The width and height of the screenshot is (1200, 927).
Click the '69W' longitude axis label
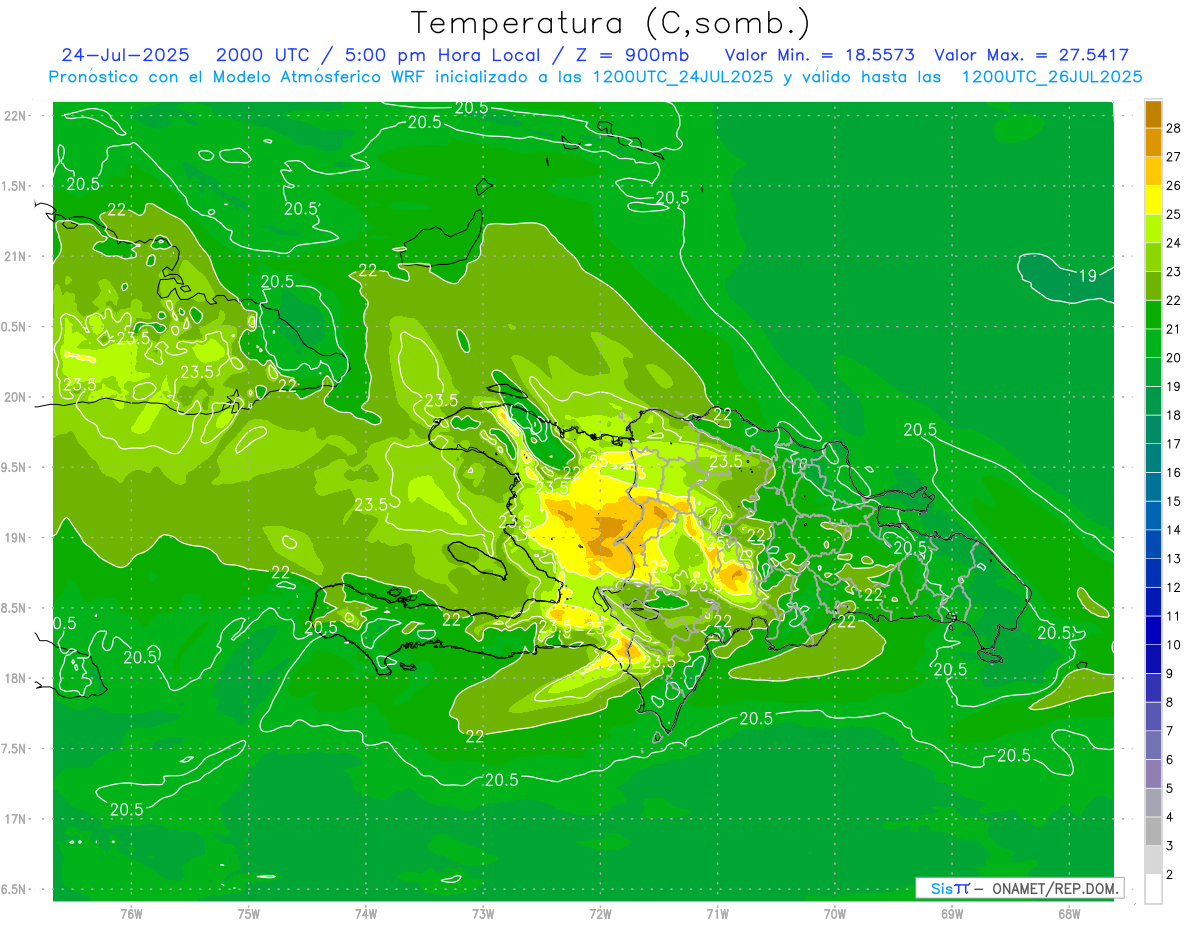tap(951, 913)
